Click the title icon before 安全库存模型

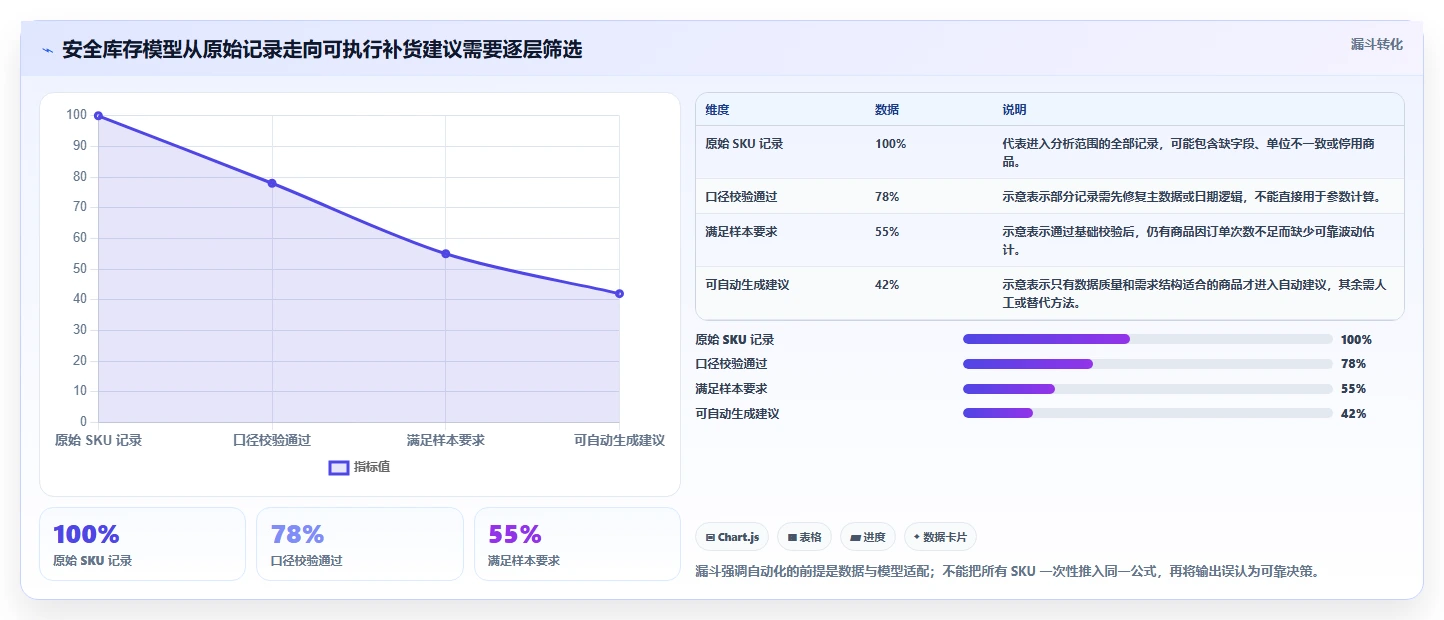pyautogui.click(x=48, y=50)
